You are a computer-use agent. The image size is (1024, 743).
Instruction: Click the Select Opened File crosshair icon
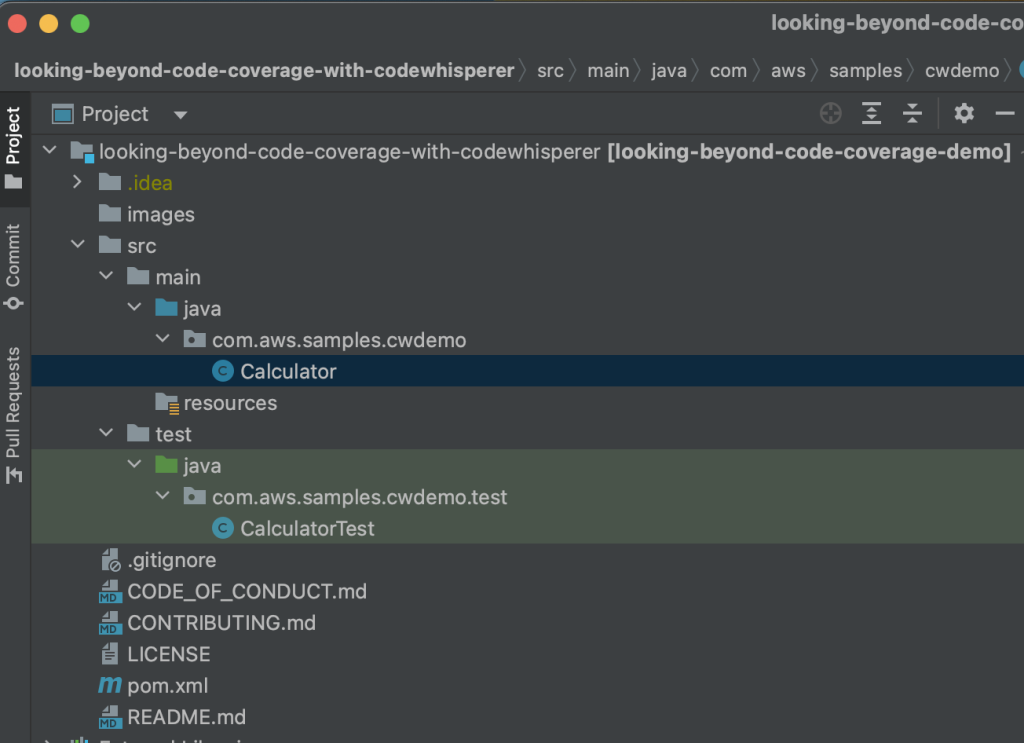(x=831, y=113)
